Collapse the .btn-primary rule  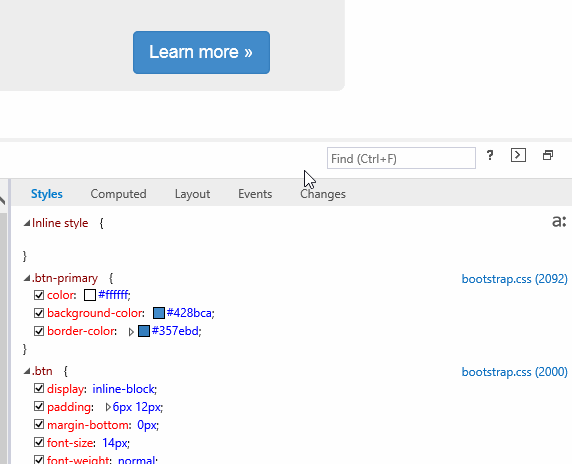[27, 279]
